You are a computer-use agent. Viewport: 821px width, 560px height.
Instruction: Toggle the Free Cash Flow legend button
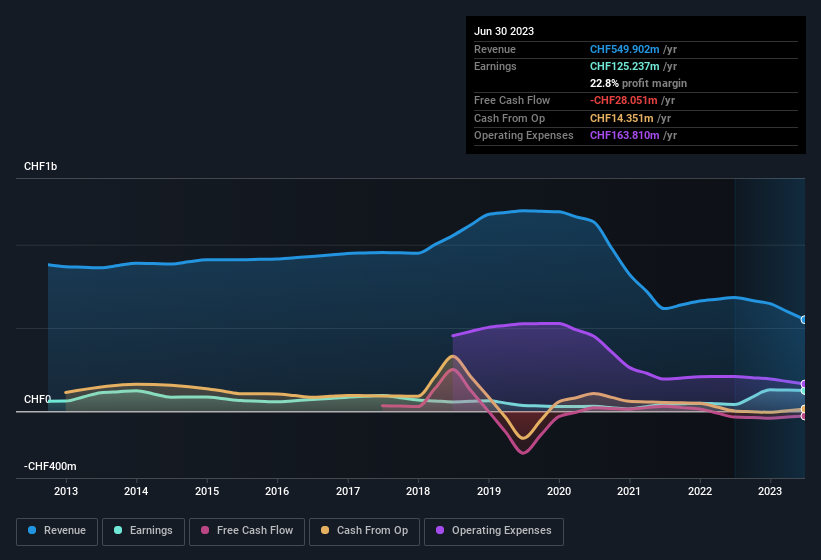(x=247, y=531)
